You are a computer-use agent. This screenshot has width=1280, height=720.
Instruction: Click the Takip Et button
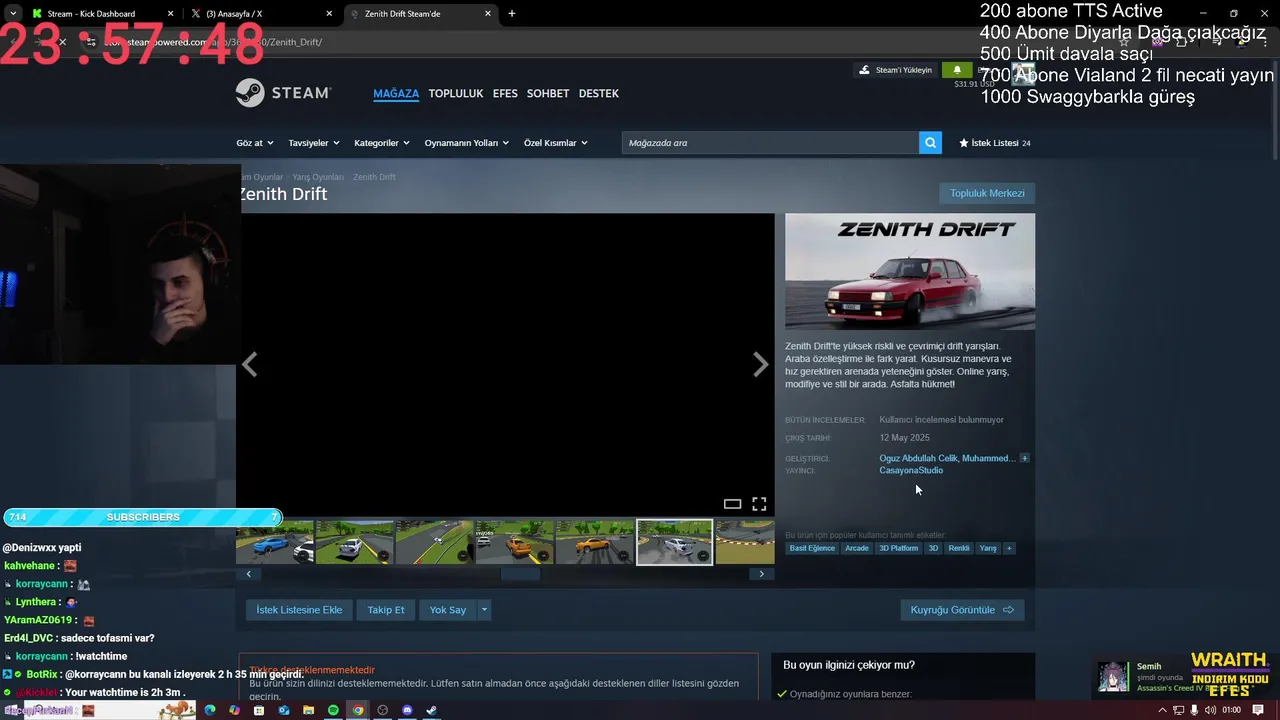(386, 610)
